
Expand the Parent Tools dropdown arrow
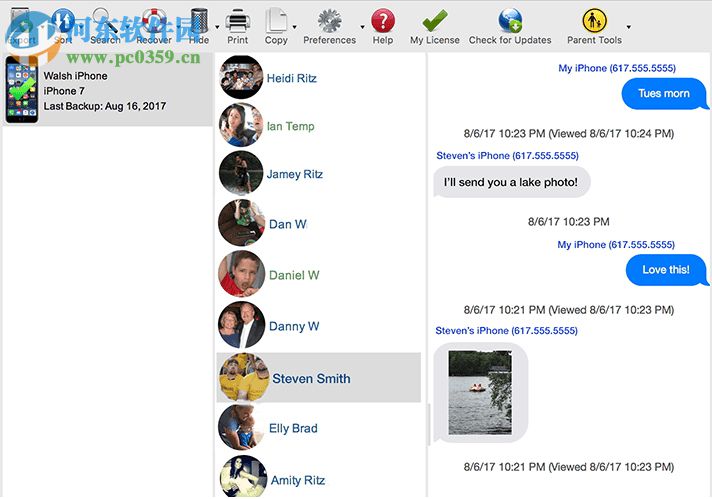[628, 27]
